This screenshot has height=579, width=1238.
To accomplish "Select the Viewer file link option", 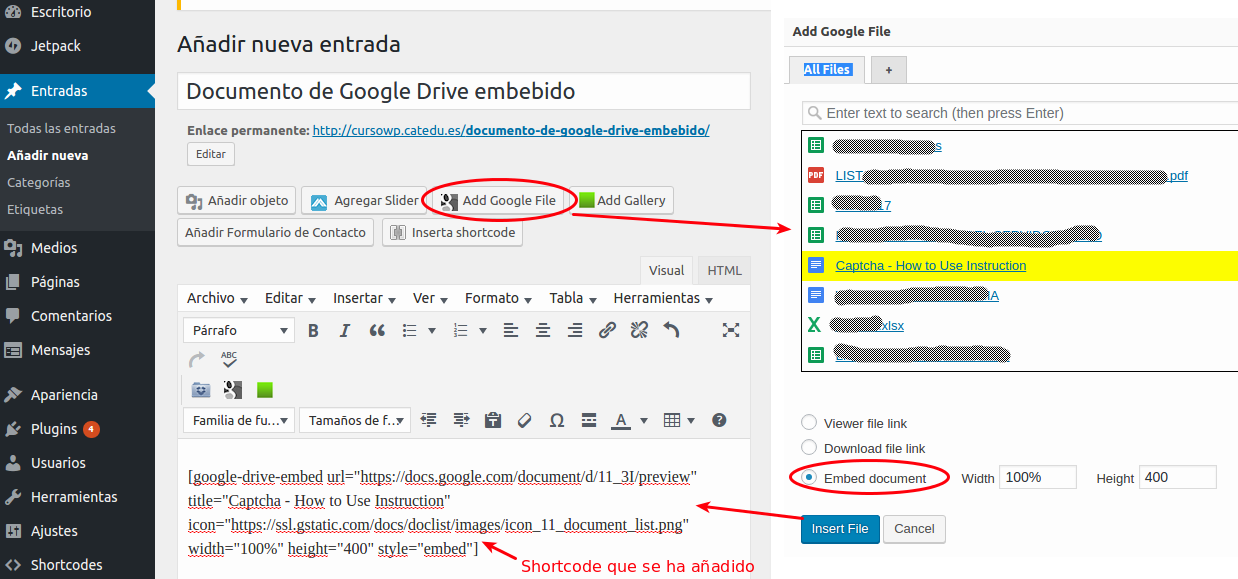I will pos(809,423).
